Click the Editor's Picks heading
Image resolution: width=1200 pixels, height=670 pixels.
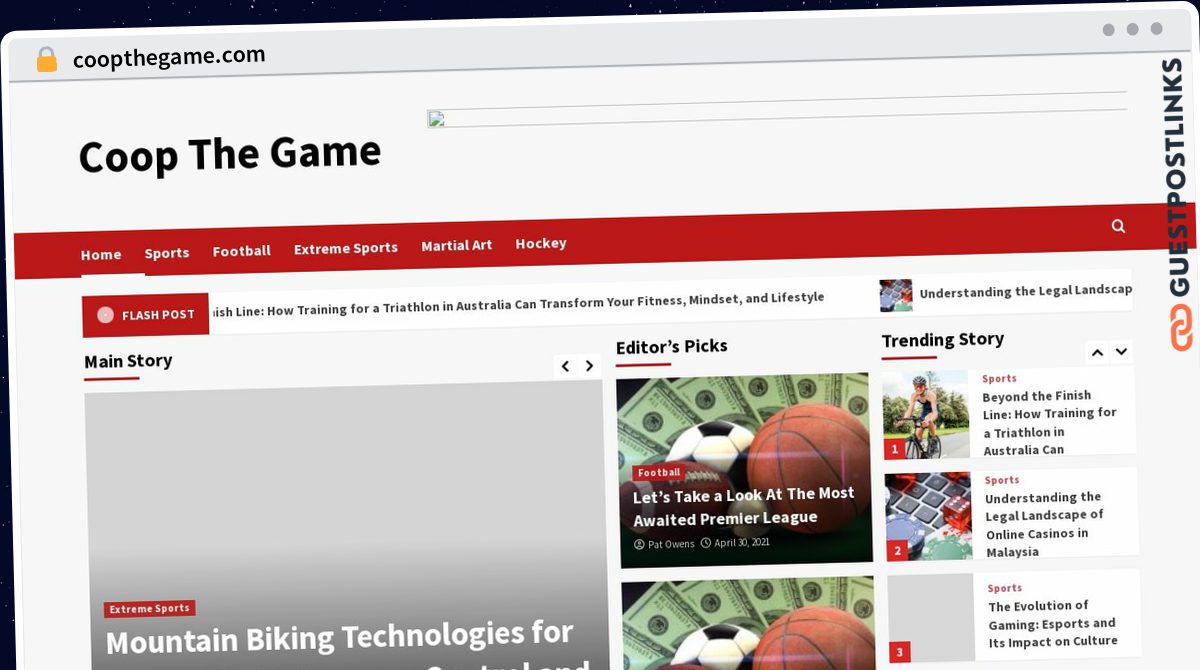(672, 347)
